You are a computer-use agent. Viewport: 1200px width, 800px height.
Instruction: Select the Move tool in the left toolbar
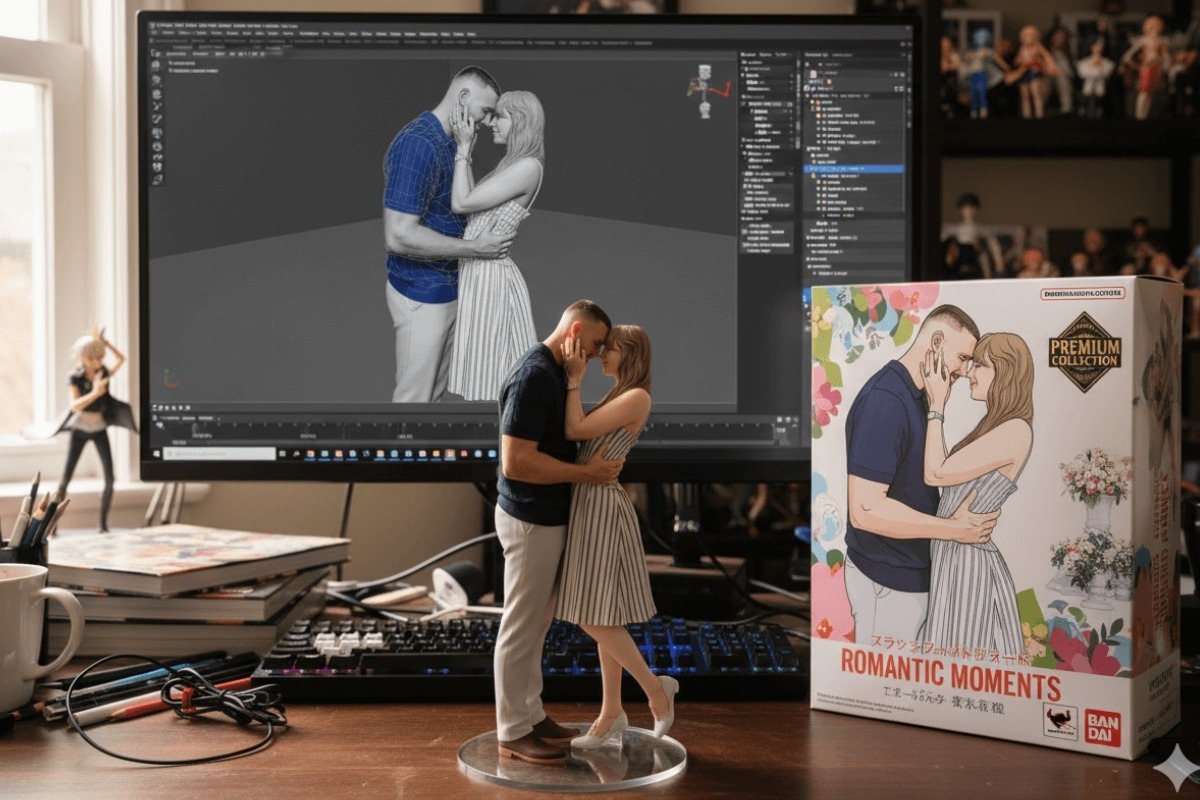(155, 94)
